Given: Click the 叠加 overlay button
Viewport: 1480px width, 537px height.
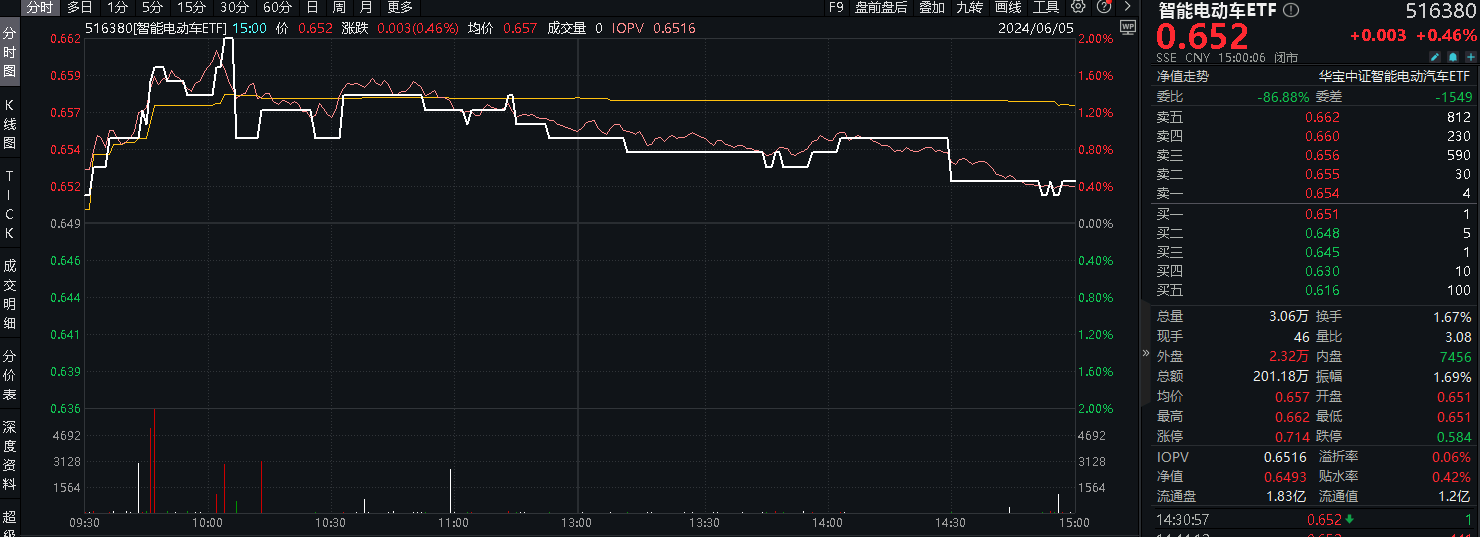Looking at the screenshot, I should [931, 7].
